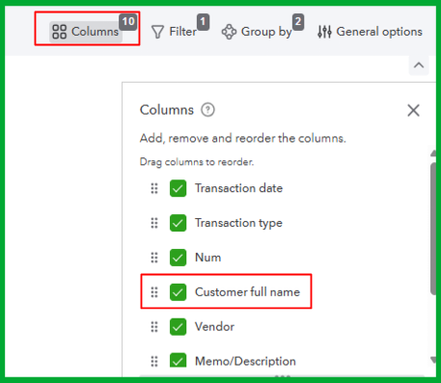Uncheck the Transaction type column

click(178, 223)
